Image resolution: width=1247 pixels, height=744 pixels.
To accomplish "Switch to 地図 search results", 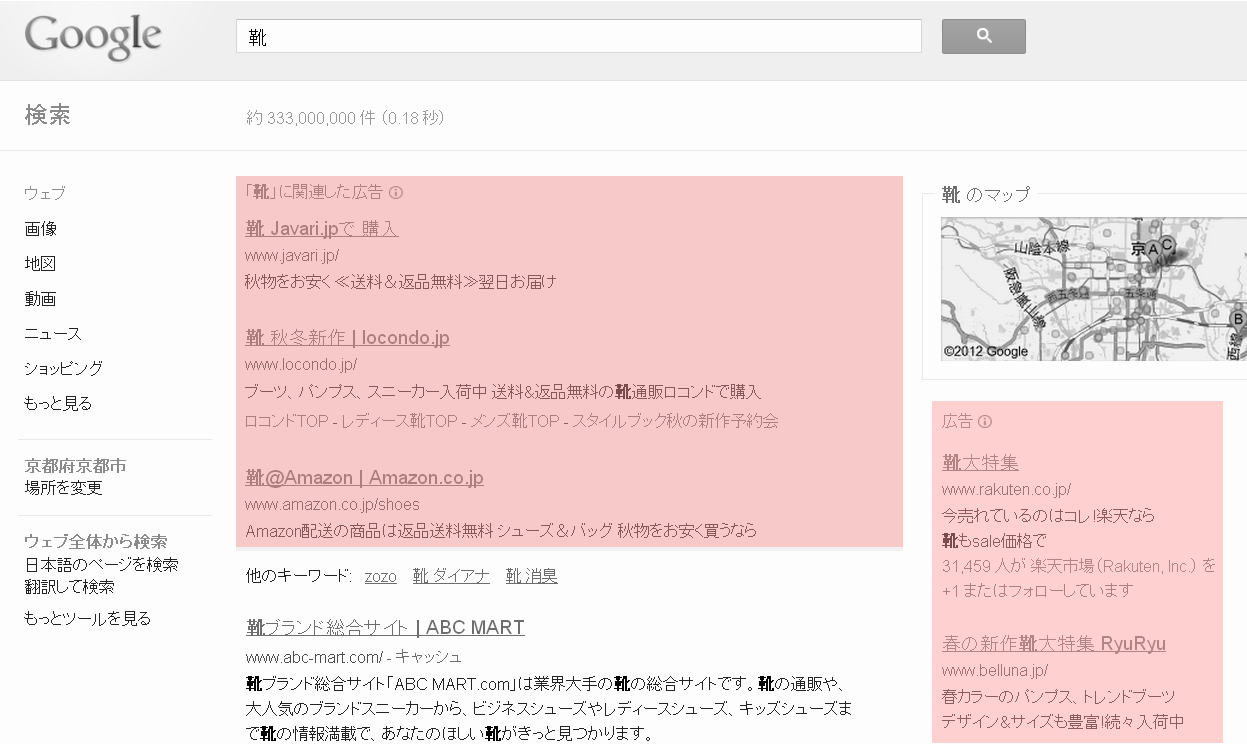I will tap(40, 264).
